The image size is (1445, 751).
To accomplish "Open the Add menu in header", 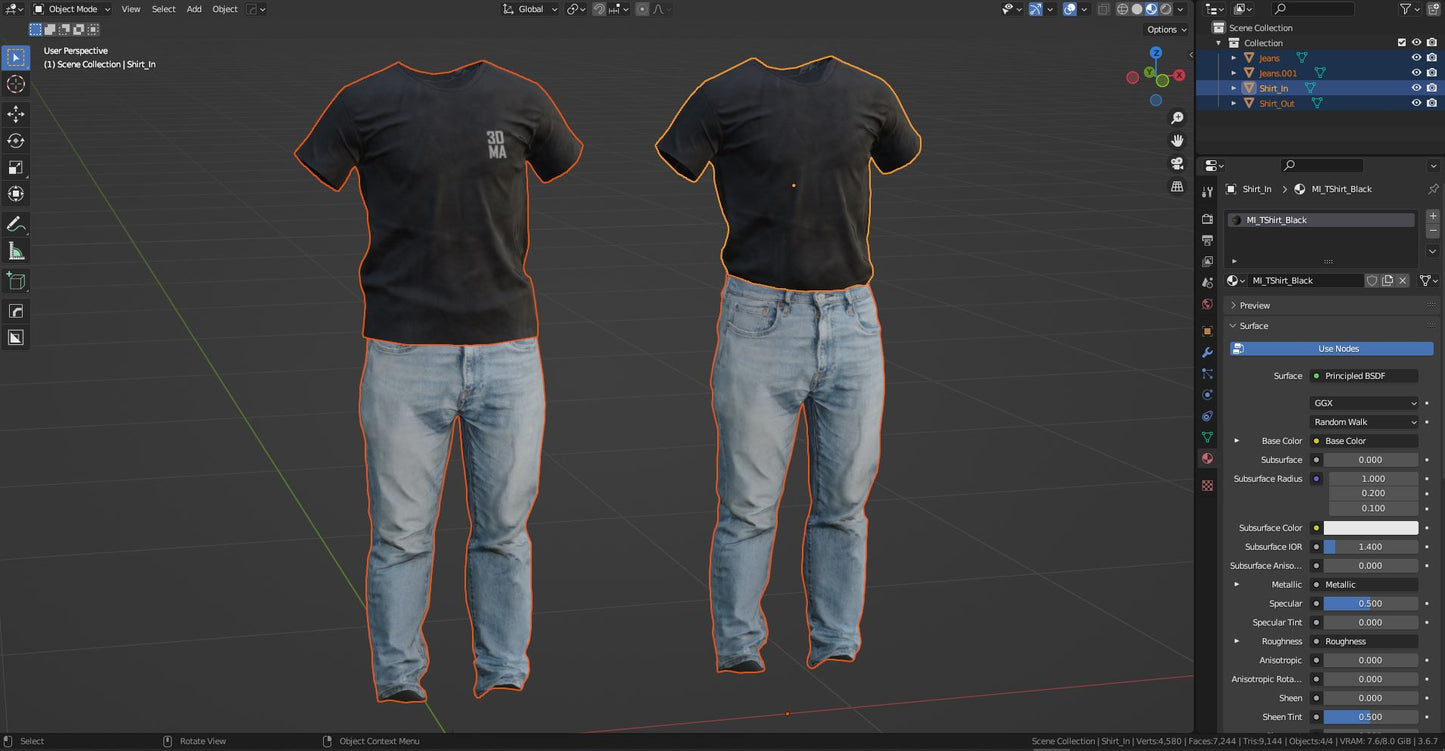I will click(x=194, y=9).
